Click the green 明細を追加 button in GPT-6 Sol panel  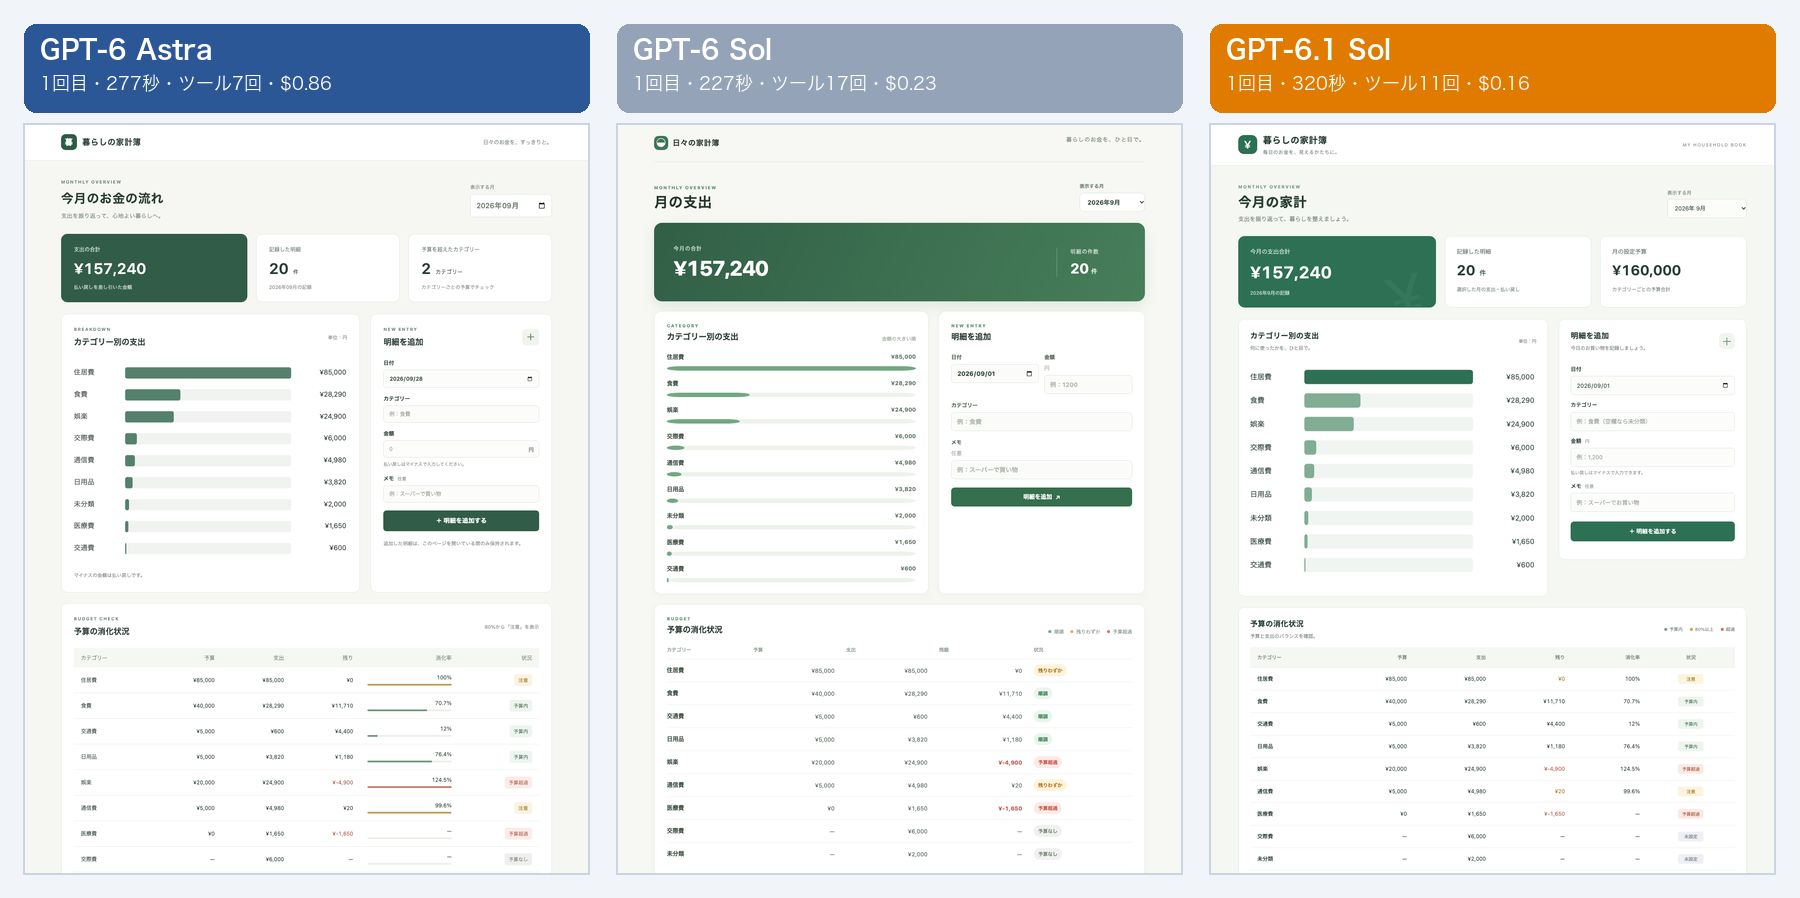pos(1041,497)
